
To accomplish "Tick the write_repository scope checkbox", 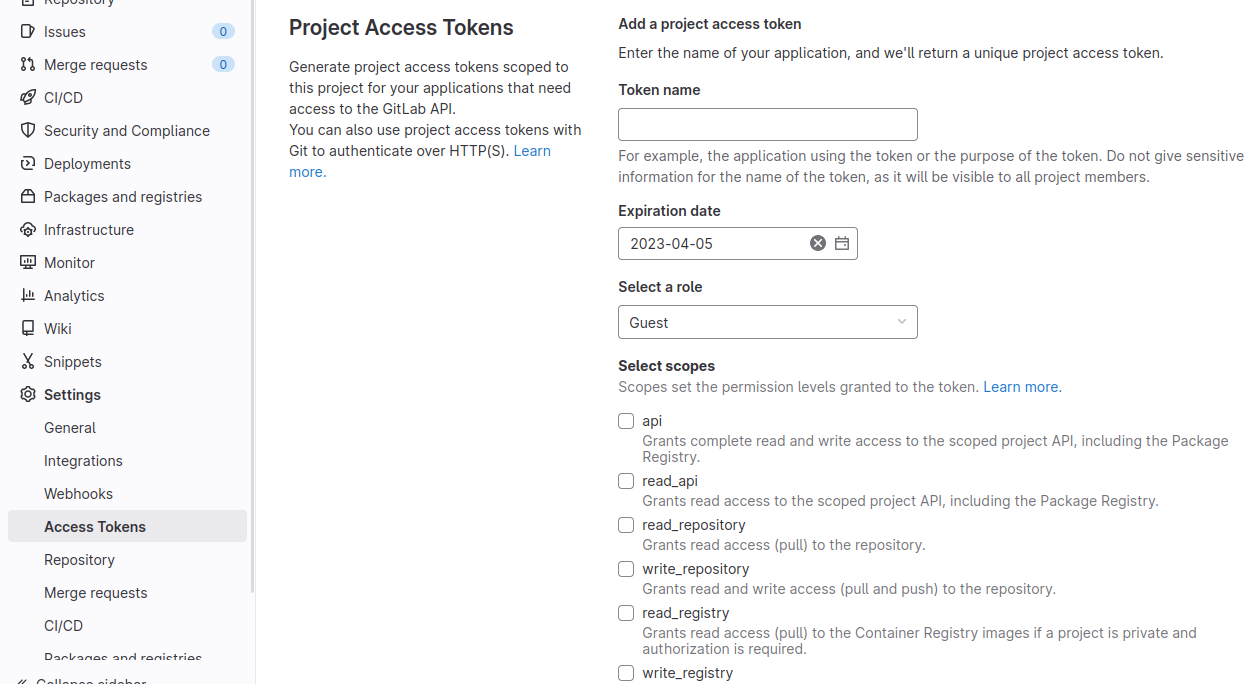I will click(626, 569).
